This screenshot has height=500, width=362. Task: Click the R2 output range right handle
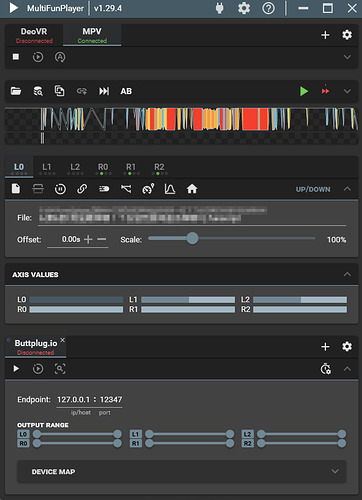342,443
